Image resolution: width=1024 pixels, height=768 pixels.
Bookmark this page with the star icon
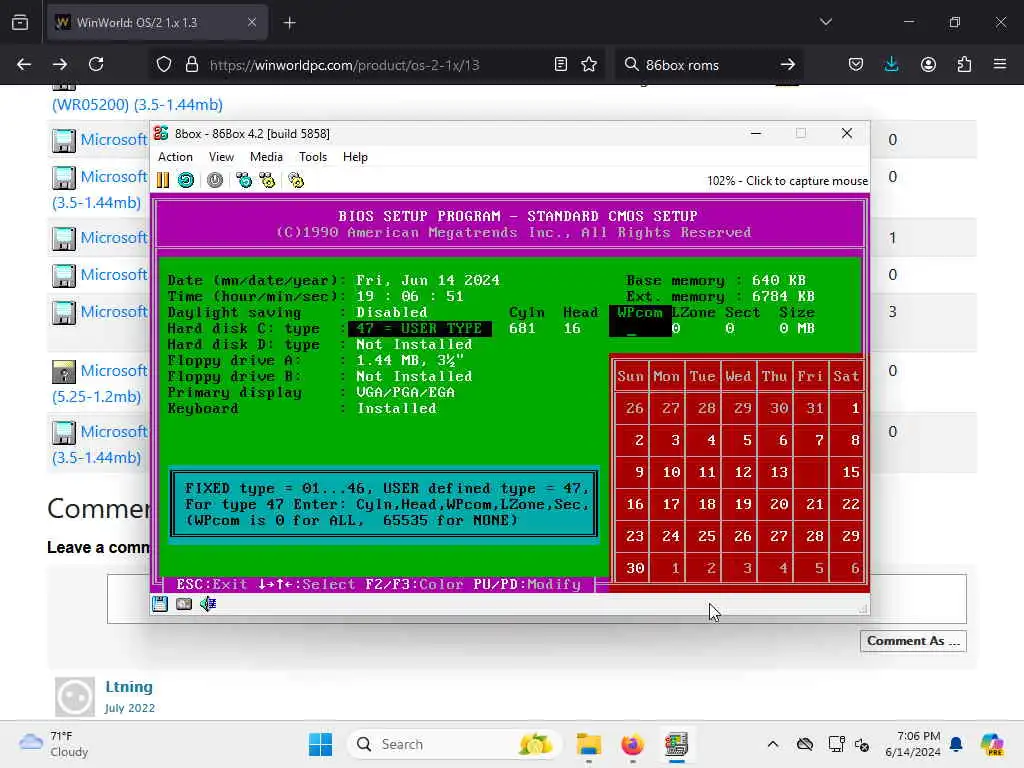coord(589,64)
